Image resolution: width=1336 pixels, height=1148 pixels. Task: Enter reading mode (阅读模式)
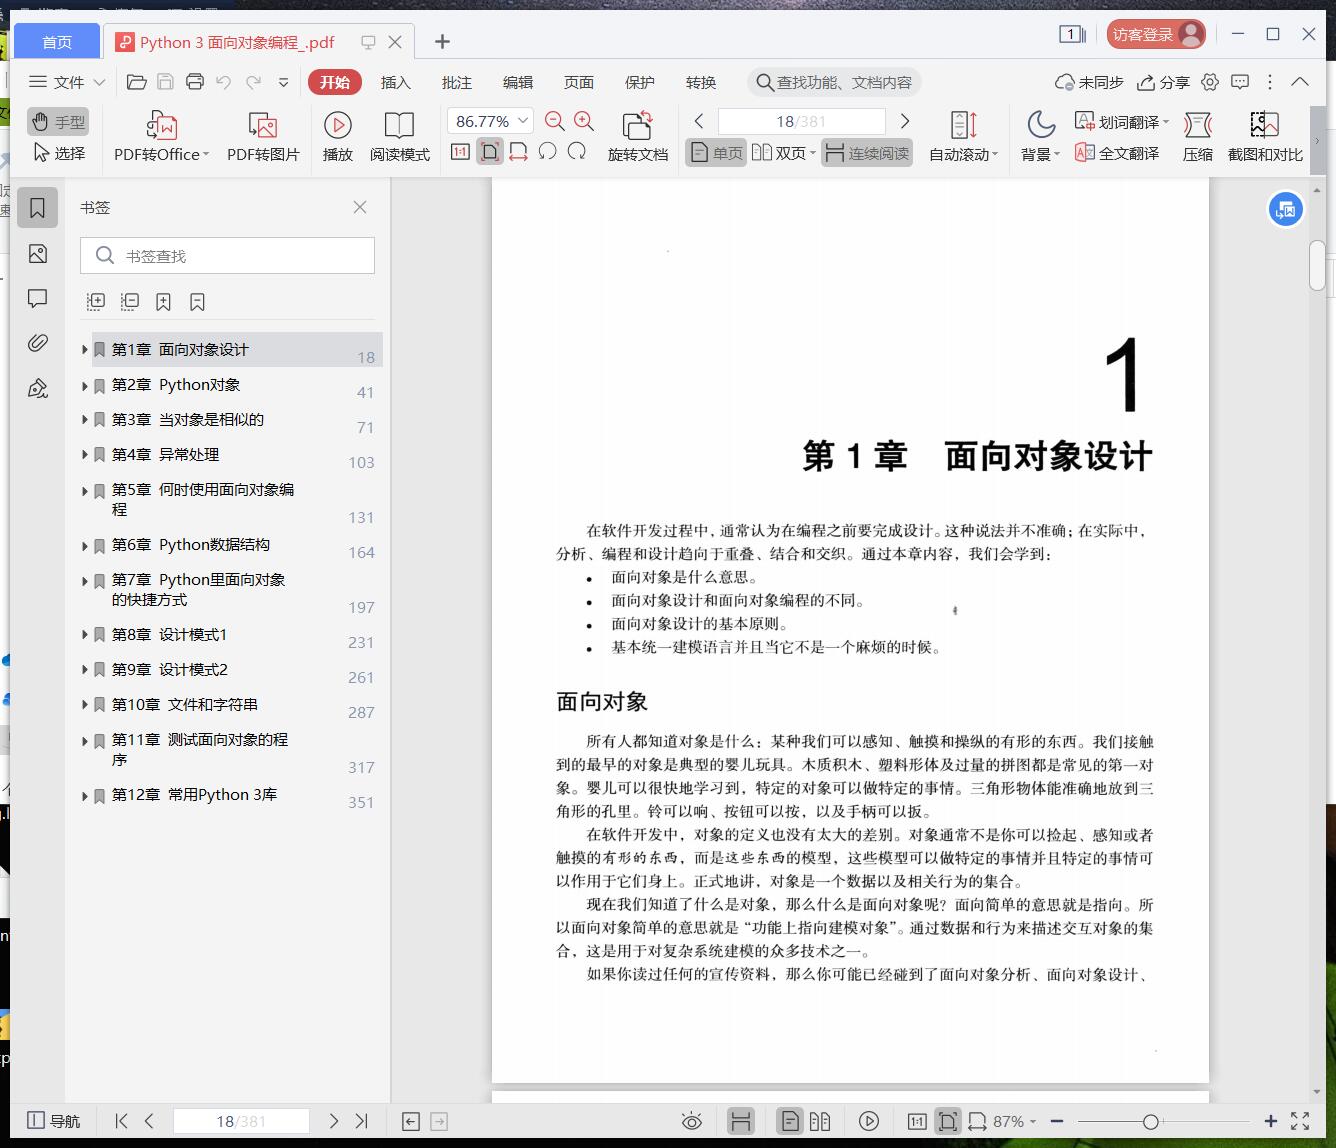399,137
